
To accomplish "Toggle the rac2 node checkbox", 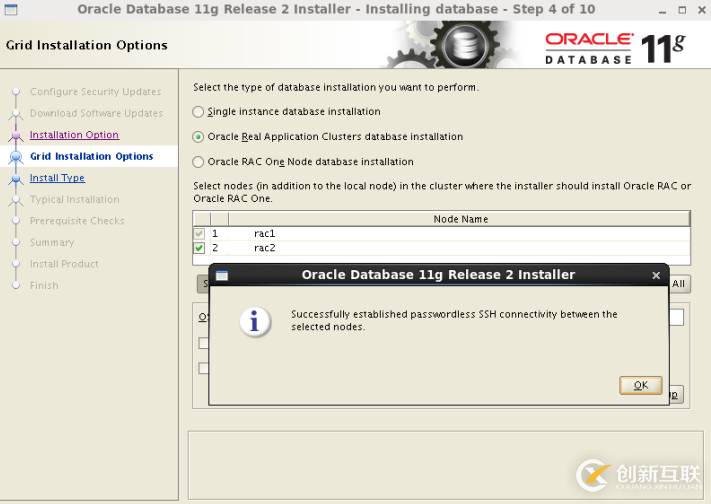I will coord(199,248).
